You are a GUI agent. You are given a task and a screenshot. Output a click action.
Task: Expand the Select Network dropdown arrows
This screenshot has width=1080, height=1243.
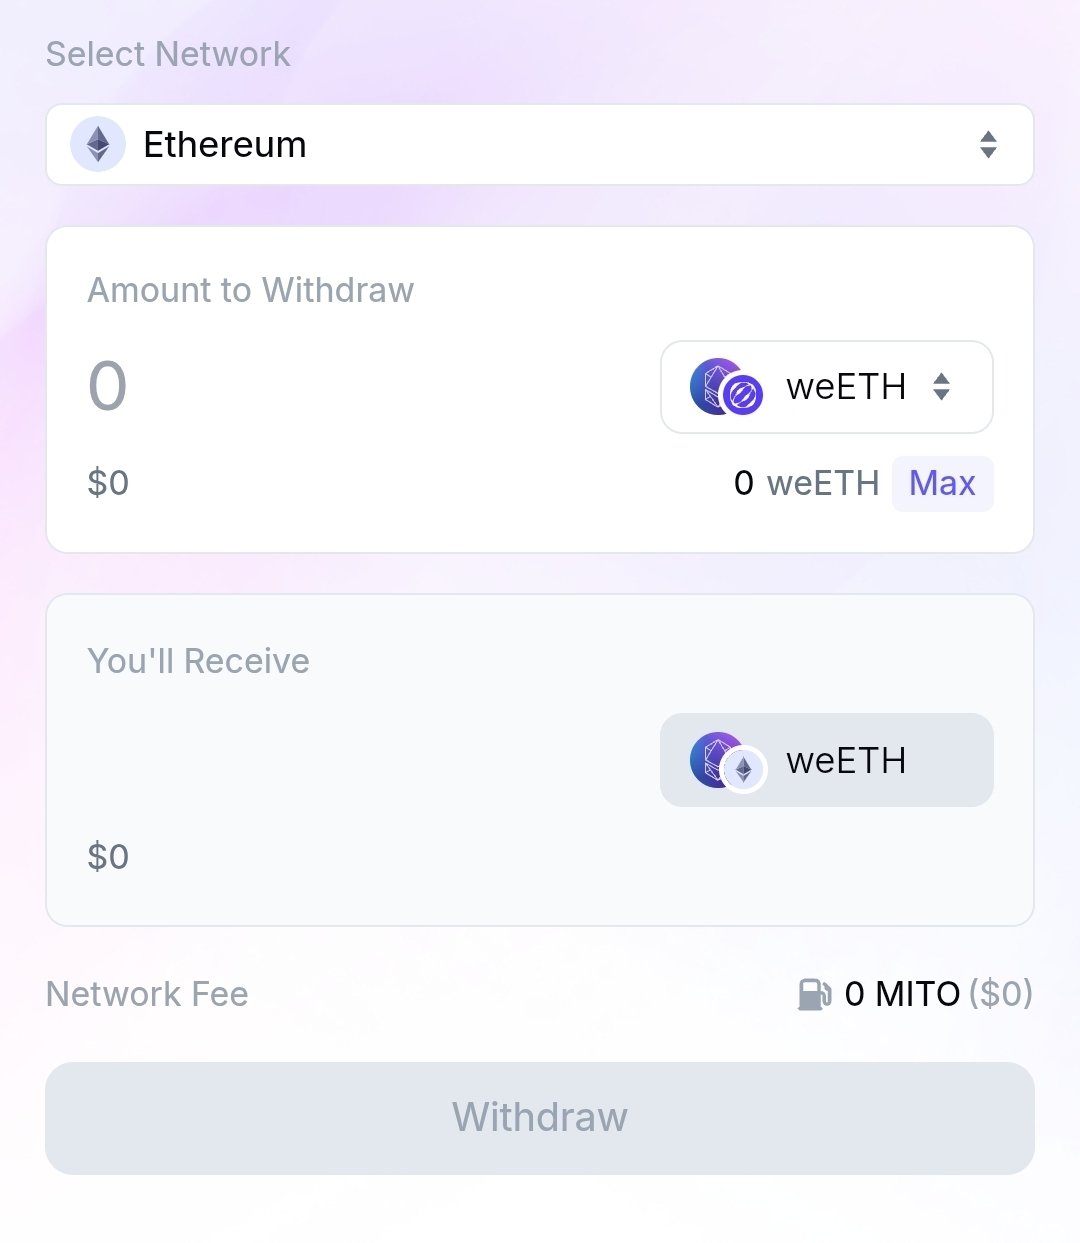[988, 145]
